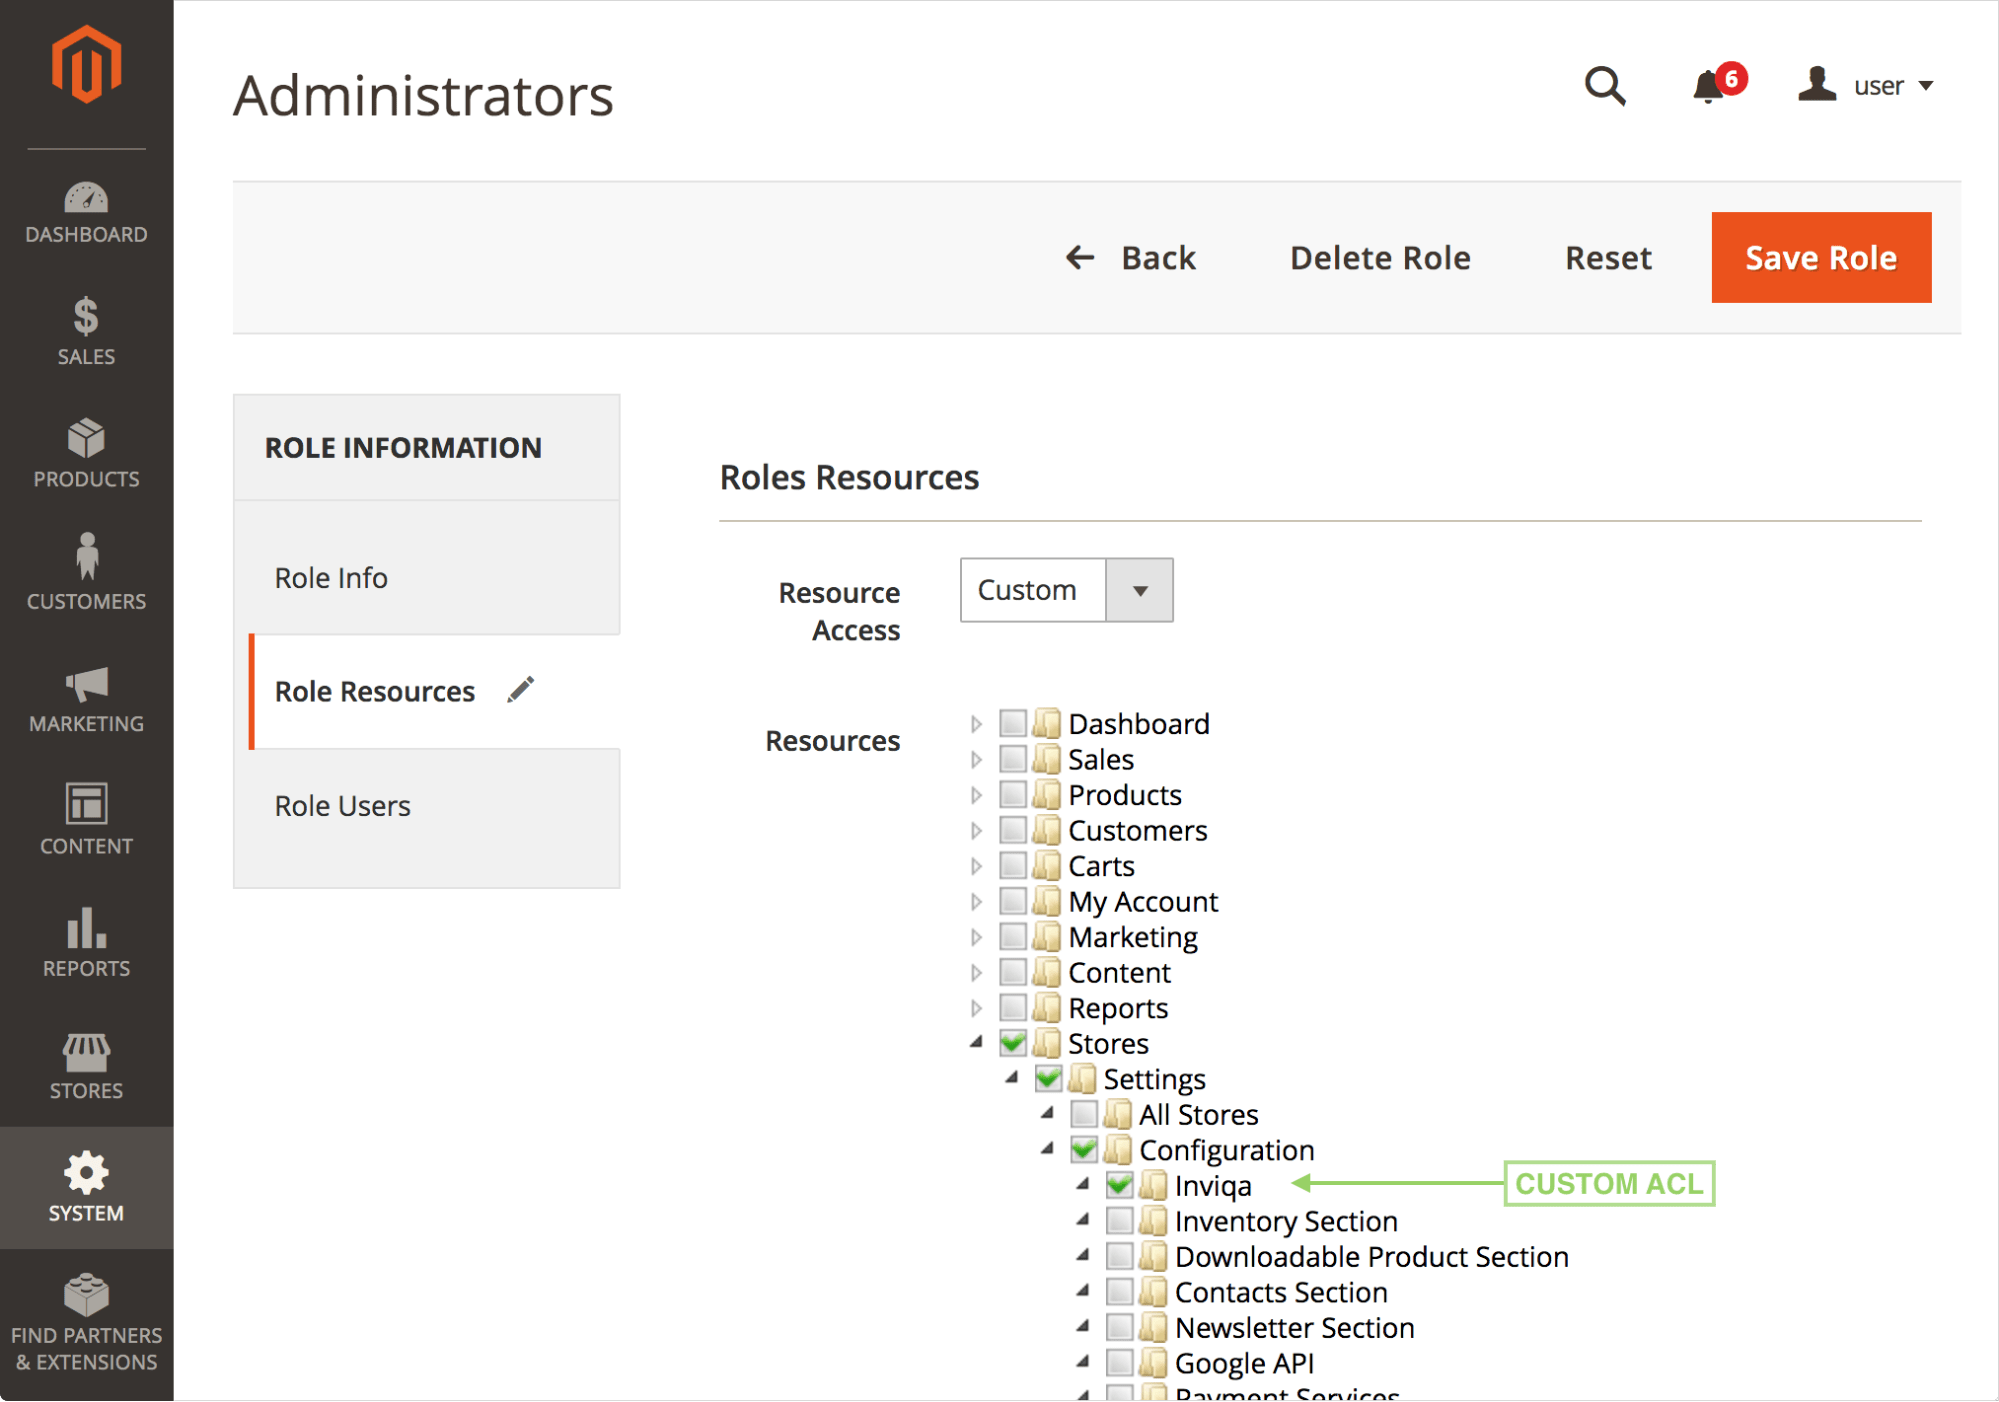The image size is (1999, 1402).
Task: Expand the Sales resource tree node
Action: [976, 759]
